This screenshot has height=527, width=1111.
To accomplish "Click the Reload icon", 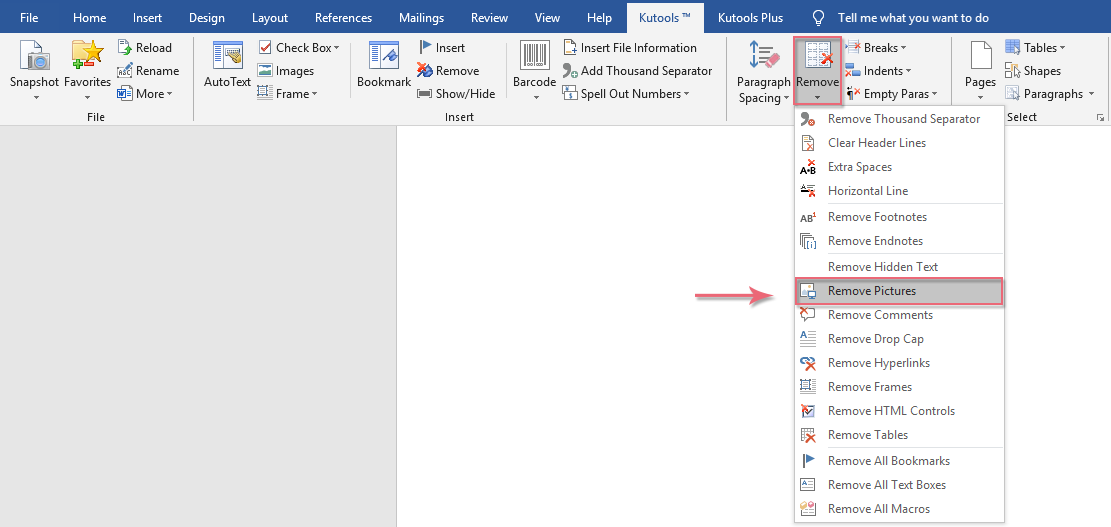I will coord(145,48).
